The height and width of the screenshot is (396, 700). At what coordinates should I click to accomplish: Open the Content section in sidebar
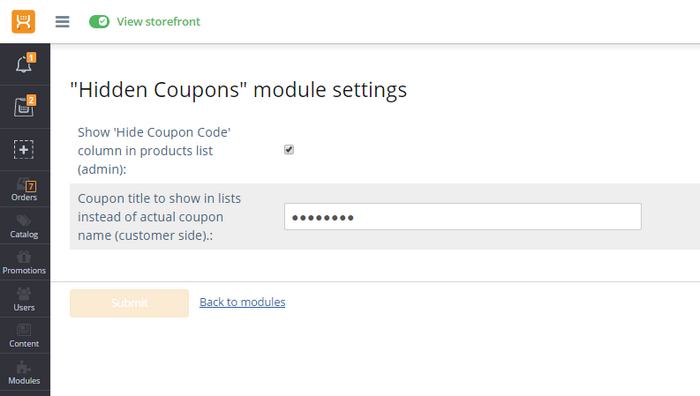coord(25,336)
